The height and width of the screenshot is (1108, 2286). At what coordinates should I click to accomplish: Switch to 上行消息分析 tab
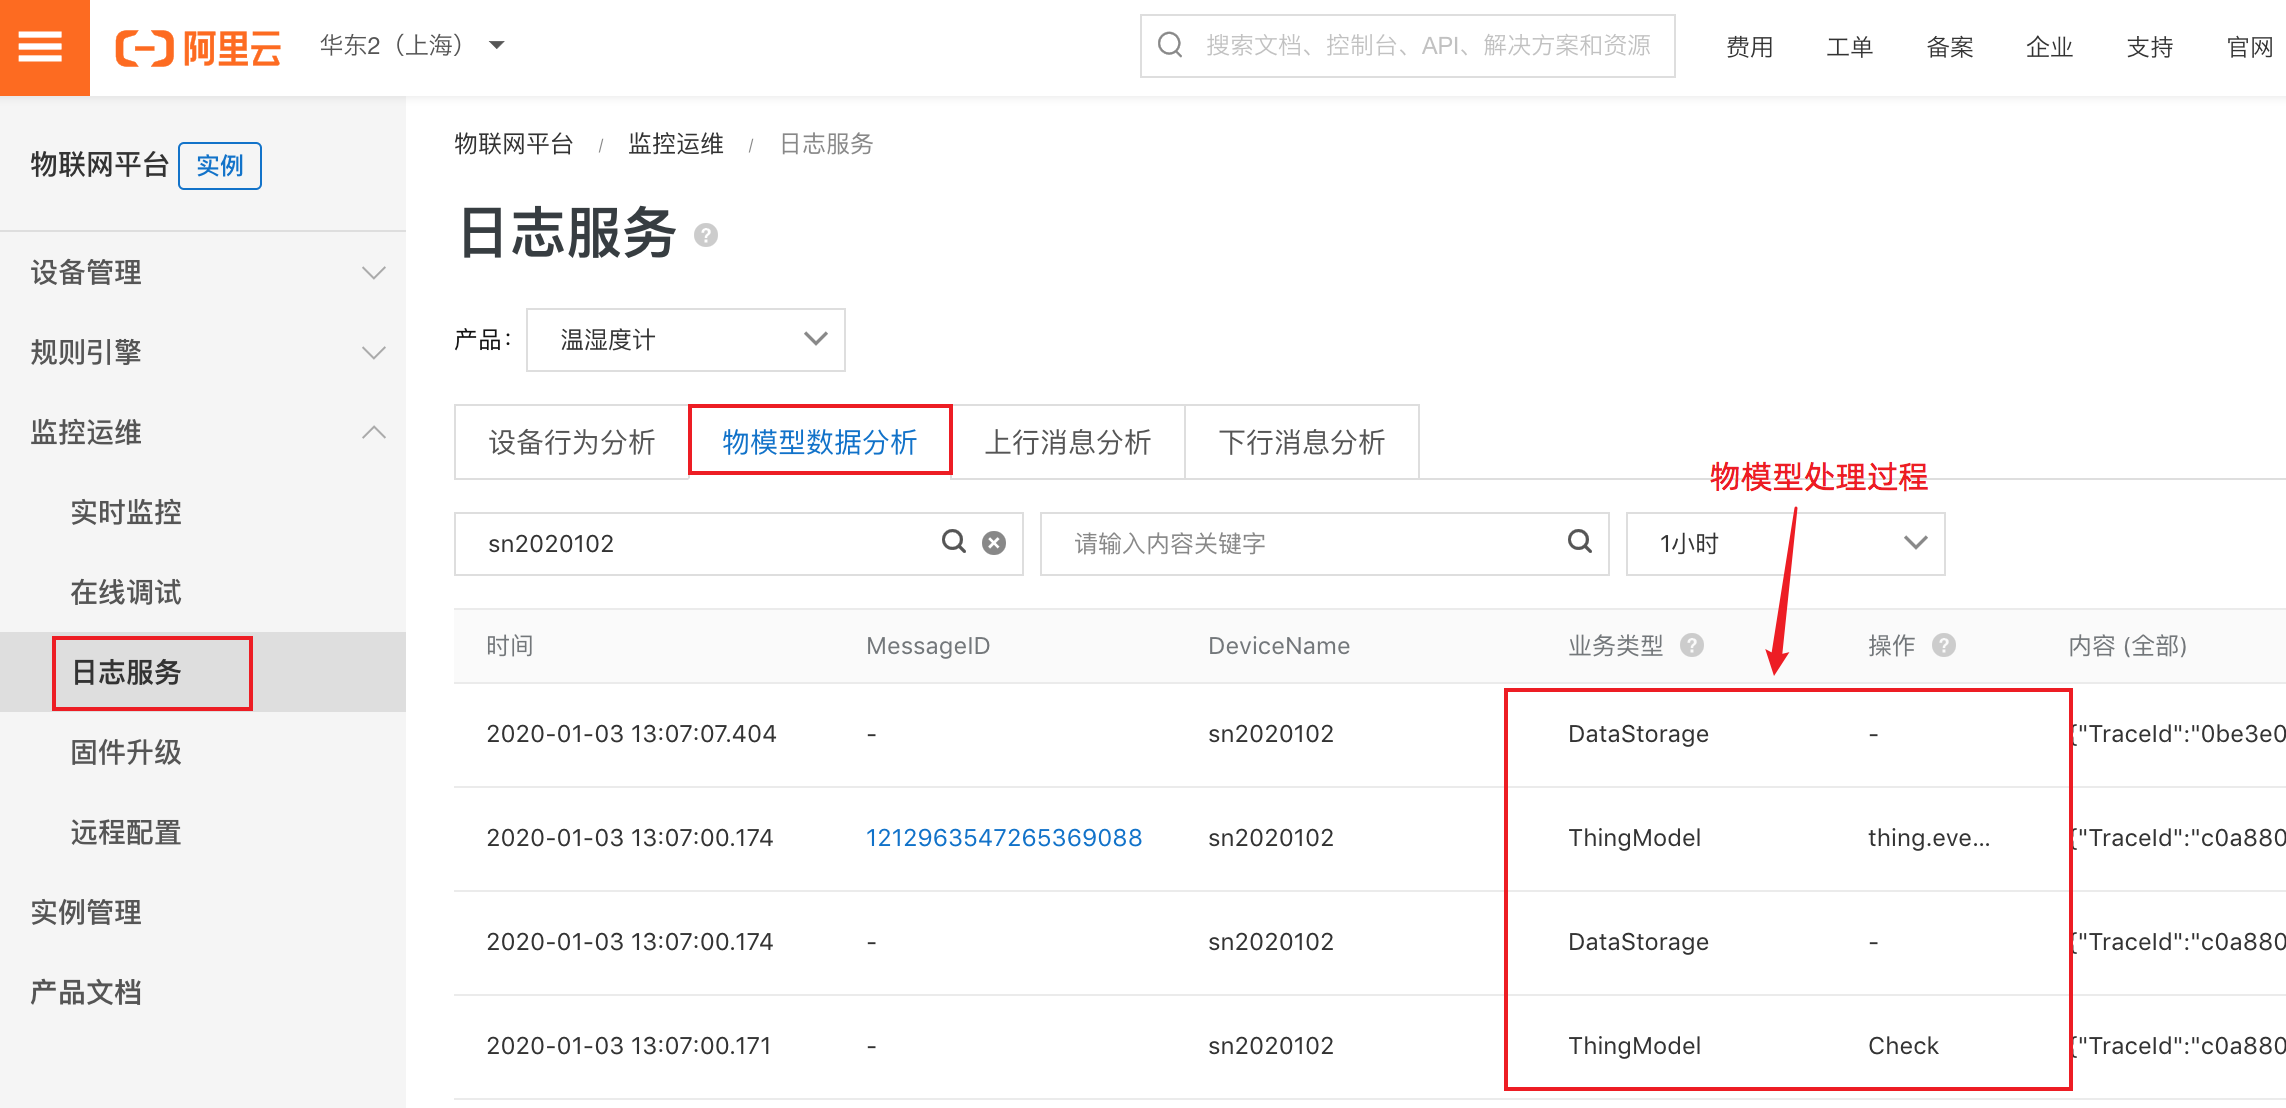click(1067, 442)
